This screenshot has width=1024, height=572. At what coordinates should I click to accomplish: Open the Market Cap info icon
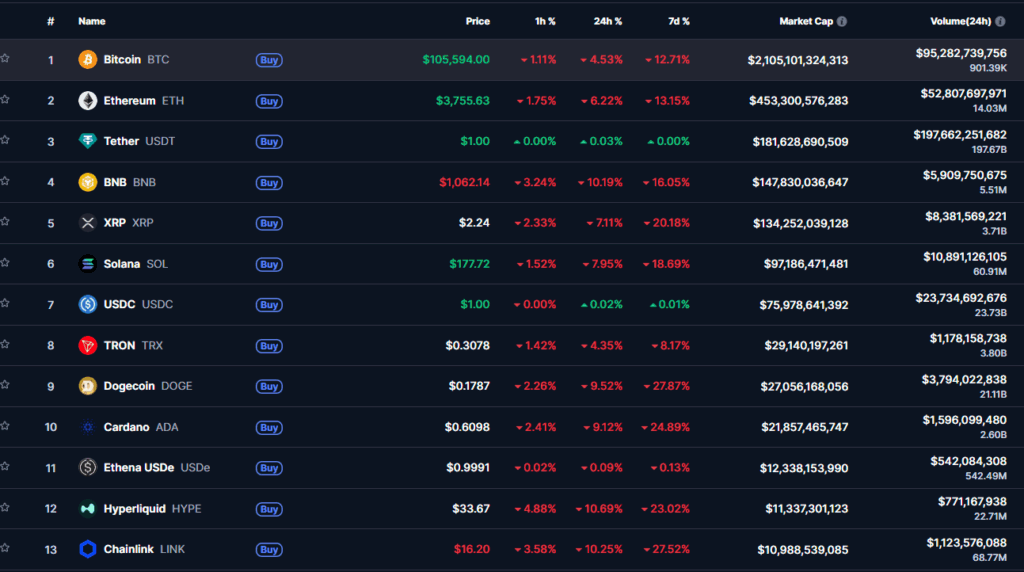click(842, 22)
